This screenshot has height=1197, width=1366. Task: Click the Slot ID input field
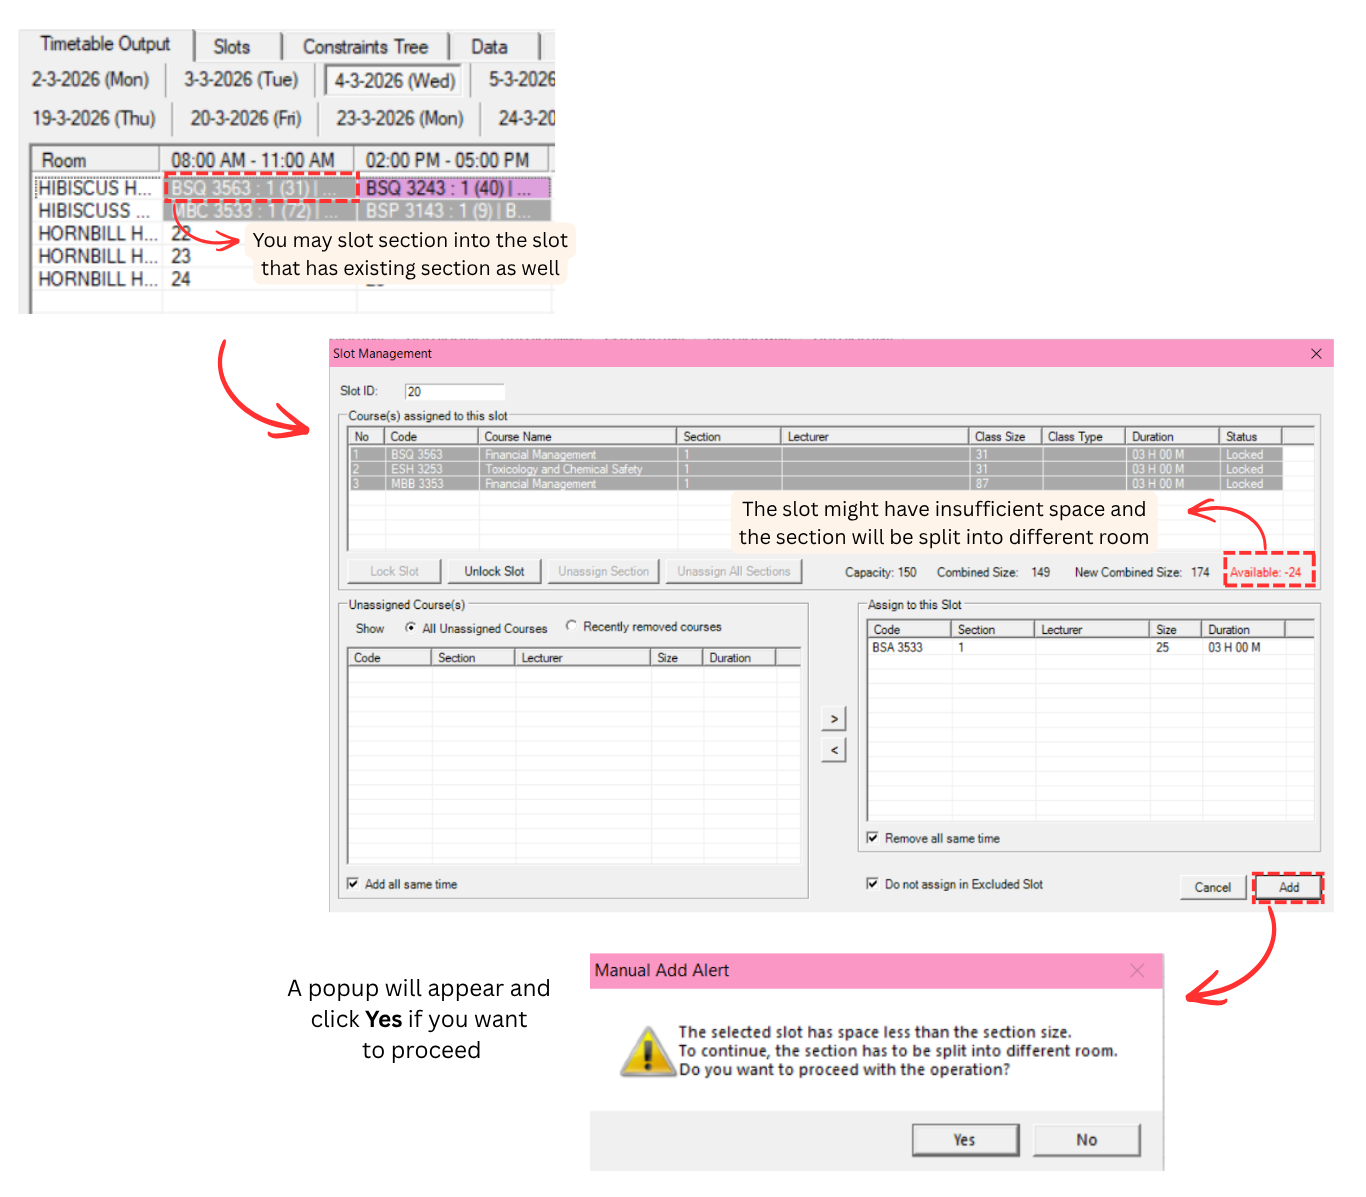(x=454, y=392)
